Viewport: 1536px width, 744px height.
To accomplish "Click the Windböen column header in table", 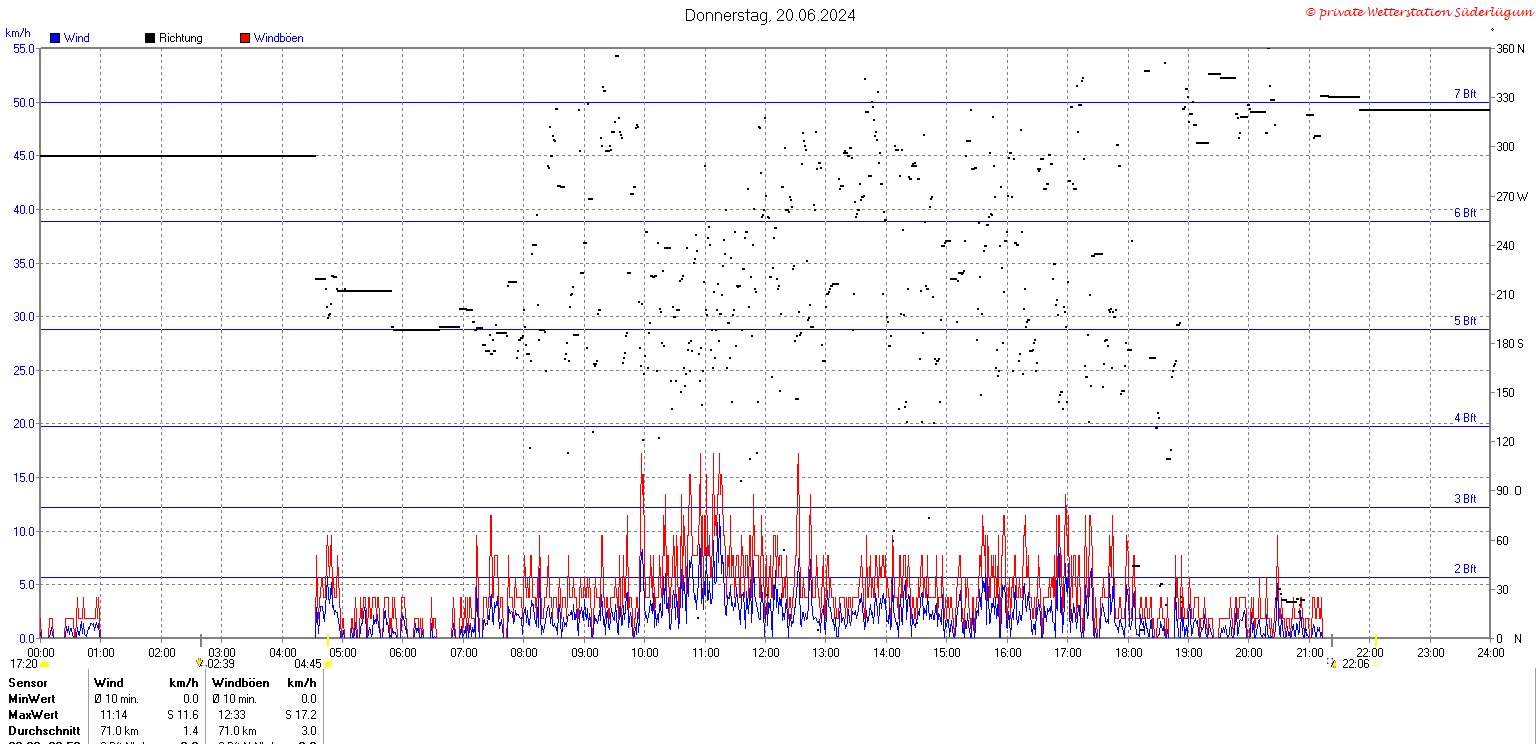I will (x=241, y=683).
